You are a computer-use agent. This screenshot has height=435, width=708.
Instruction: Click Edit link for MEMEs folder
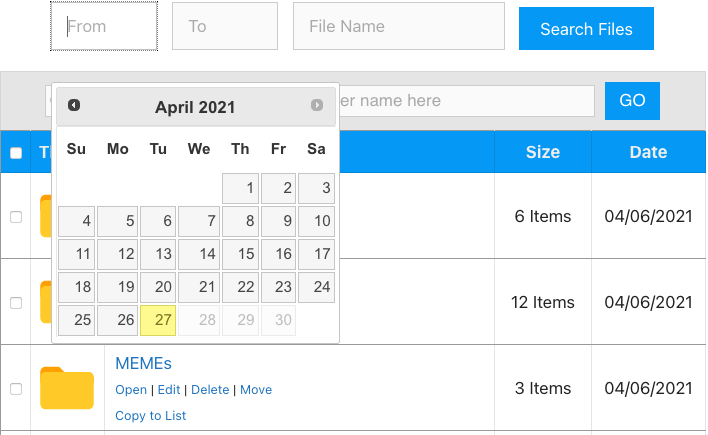[169, 390]
